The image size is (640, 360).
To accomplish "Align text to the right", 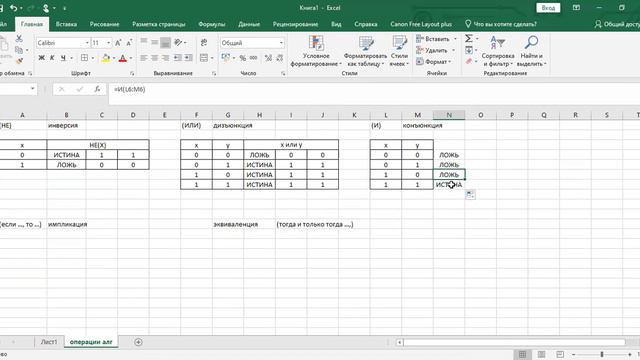I will (x=165, y=58).
